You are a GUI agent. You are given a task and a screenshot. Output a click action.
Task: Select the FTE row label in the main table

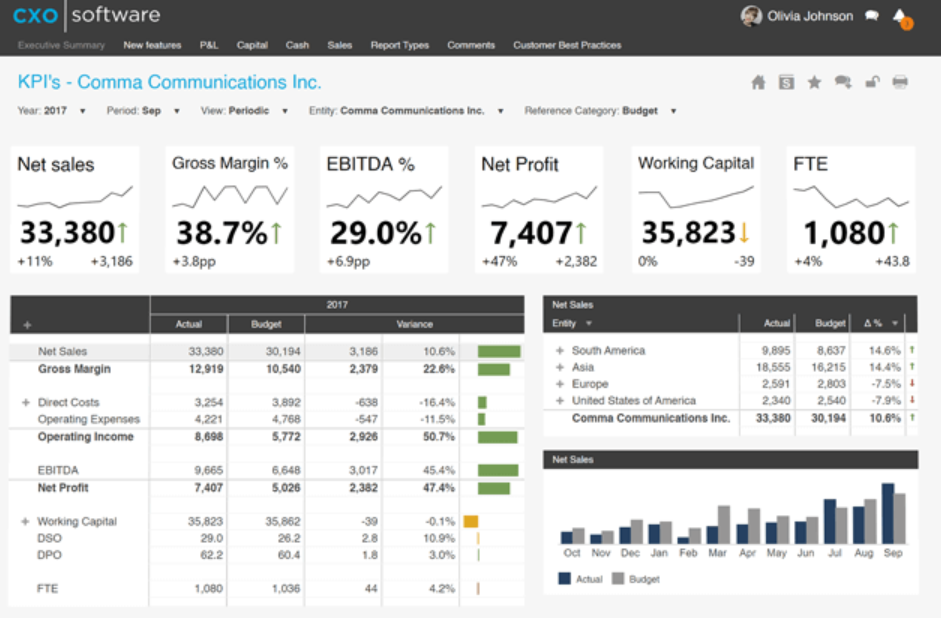pyautogui.click(x=47, y=589)
